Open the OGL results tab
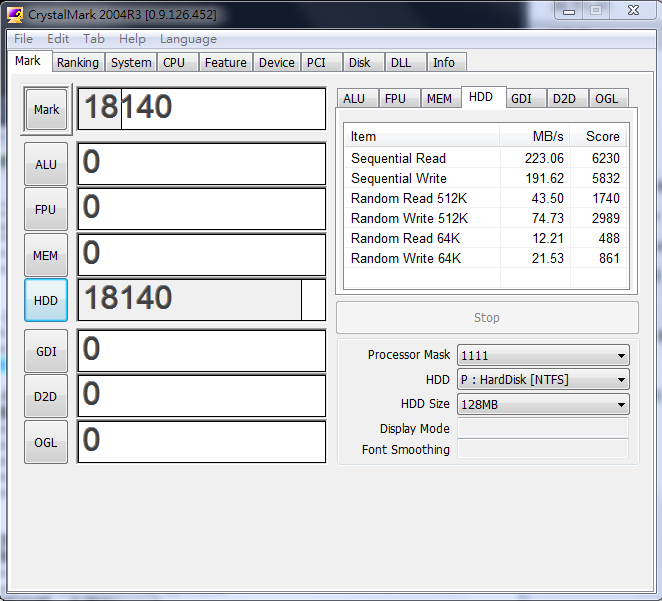The width and height of the screenshot is (662, 601). (608, 98)
